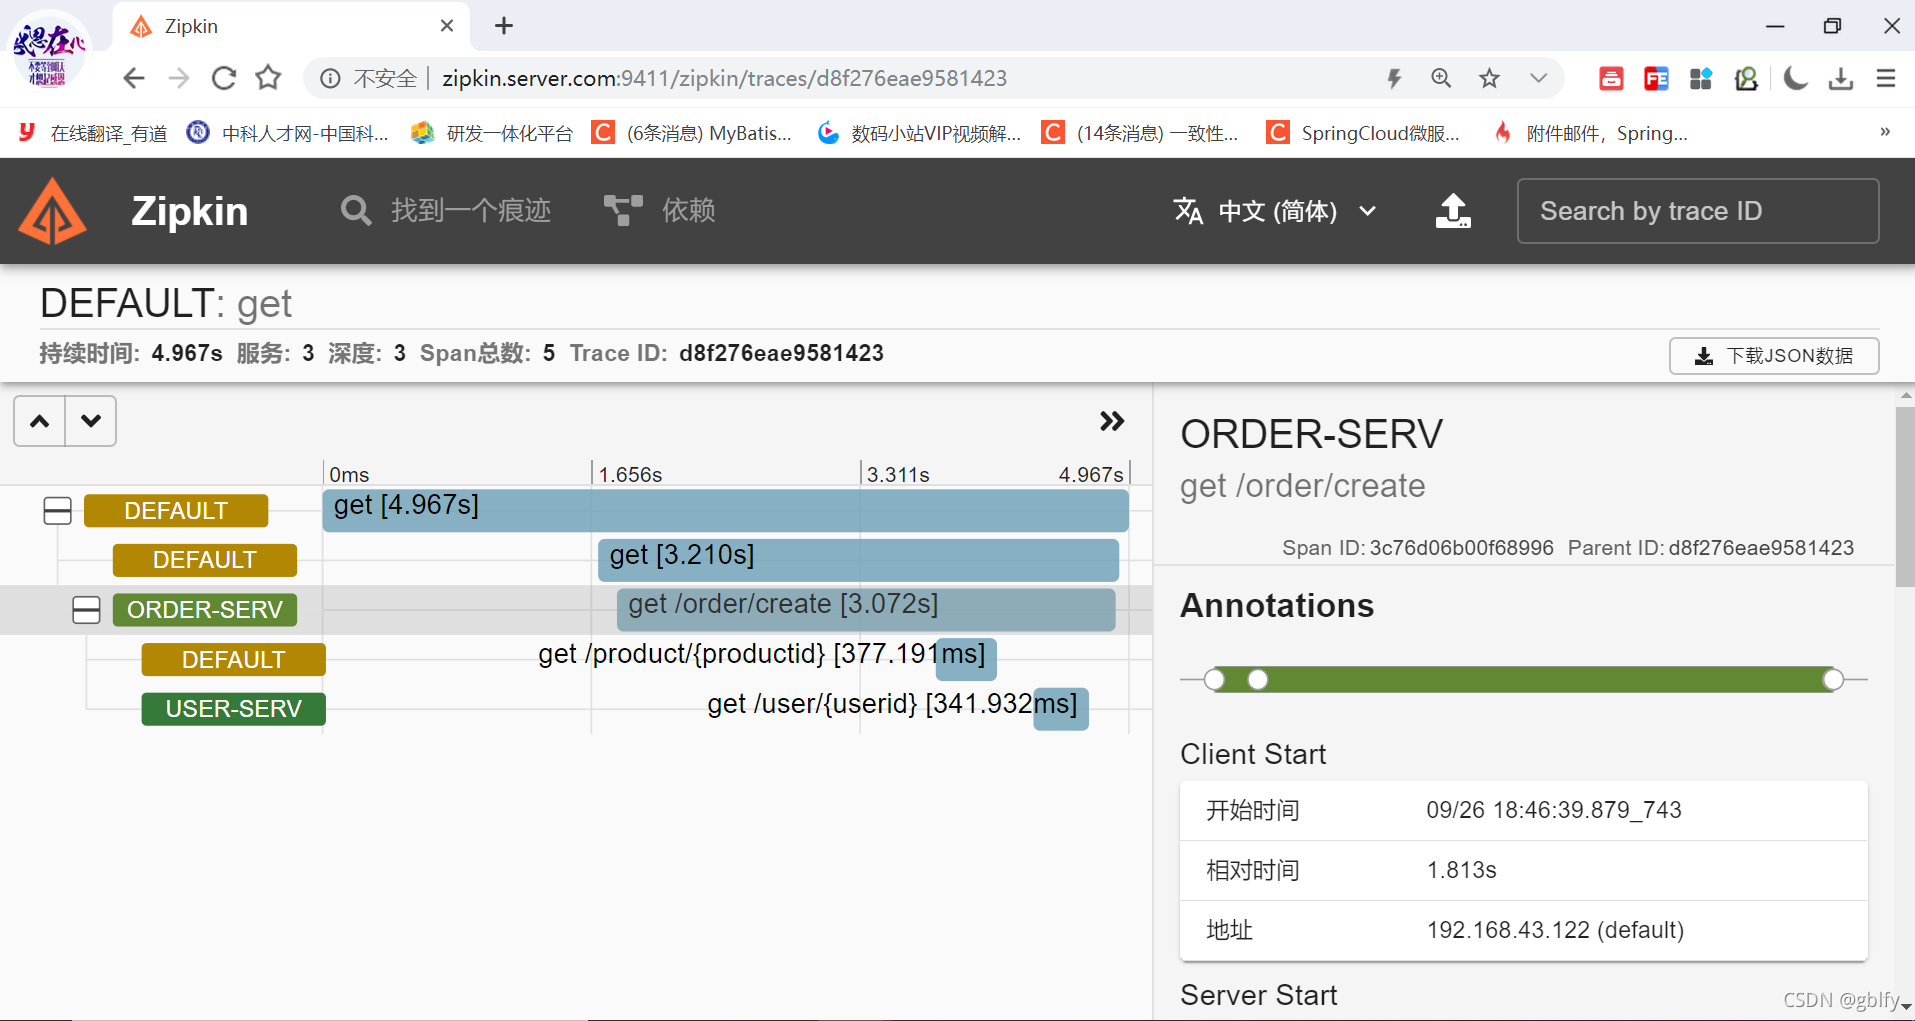Select the ORDER-SERV service label
This screenshot has height=1021, width=1915.
point(205,610)
